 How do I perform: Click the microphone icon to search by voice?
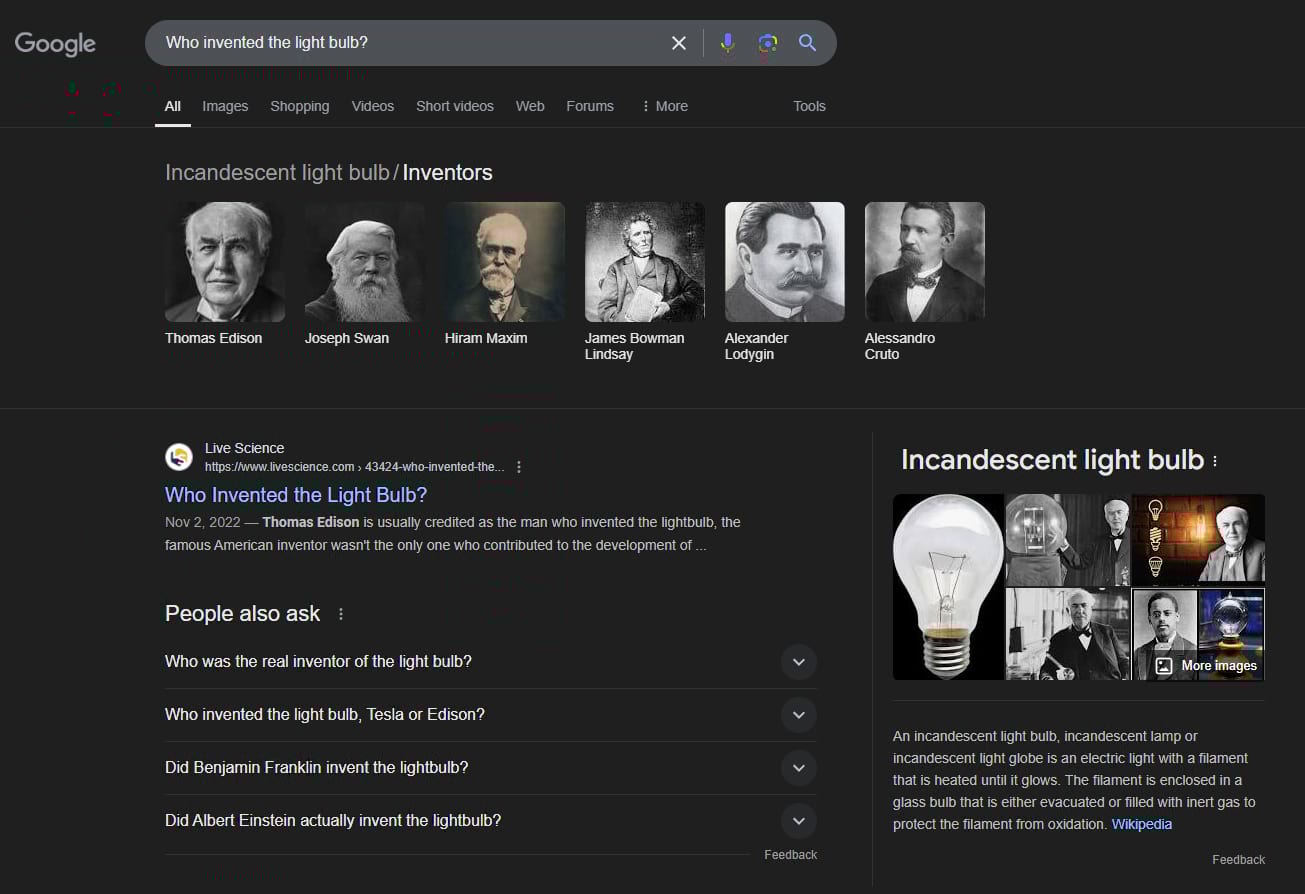click(x=727, y=43)
